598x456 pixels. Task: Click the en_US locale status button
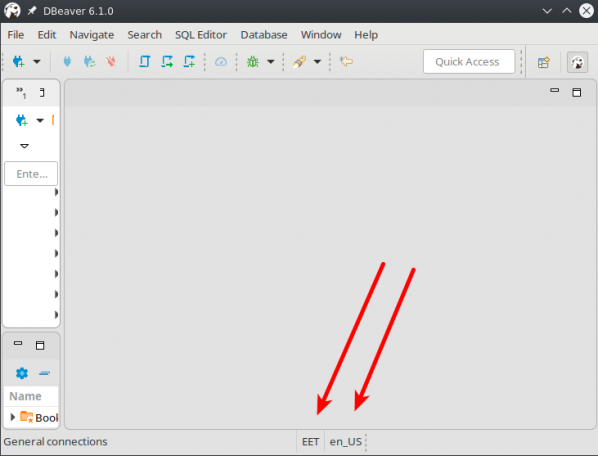pos(346,442)
